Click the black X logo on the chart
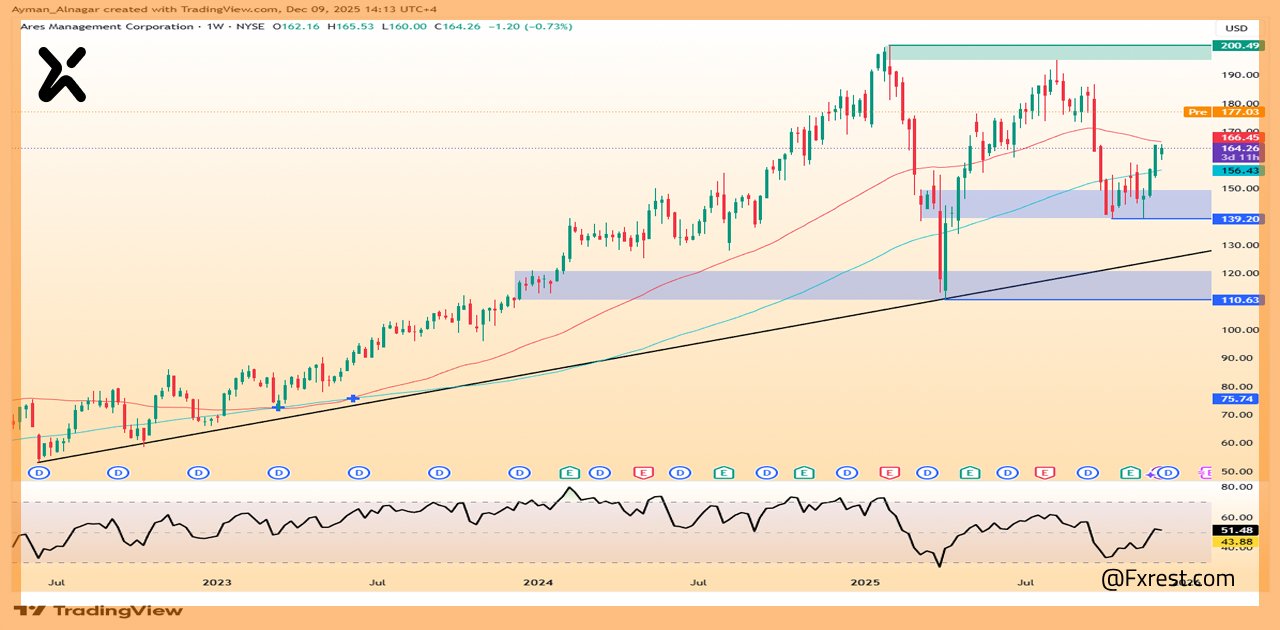Screen dimensions: 1280x630 (62, 74)
